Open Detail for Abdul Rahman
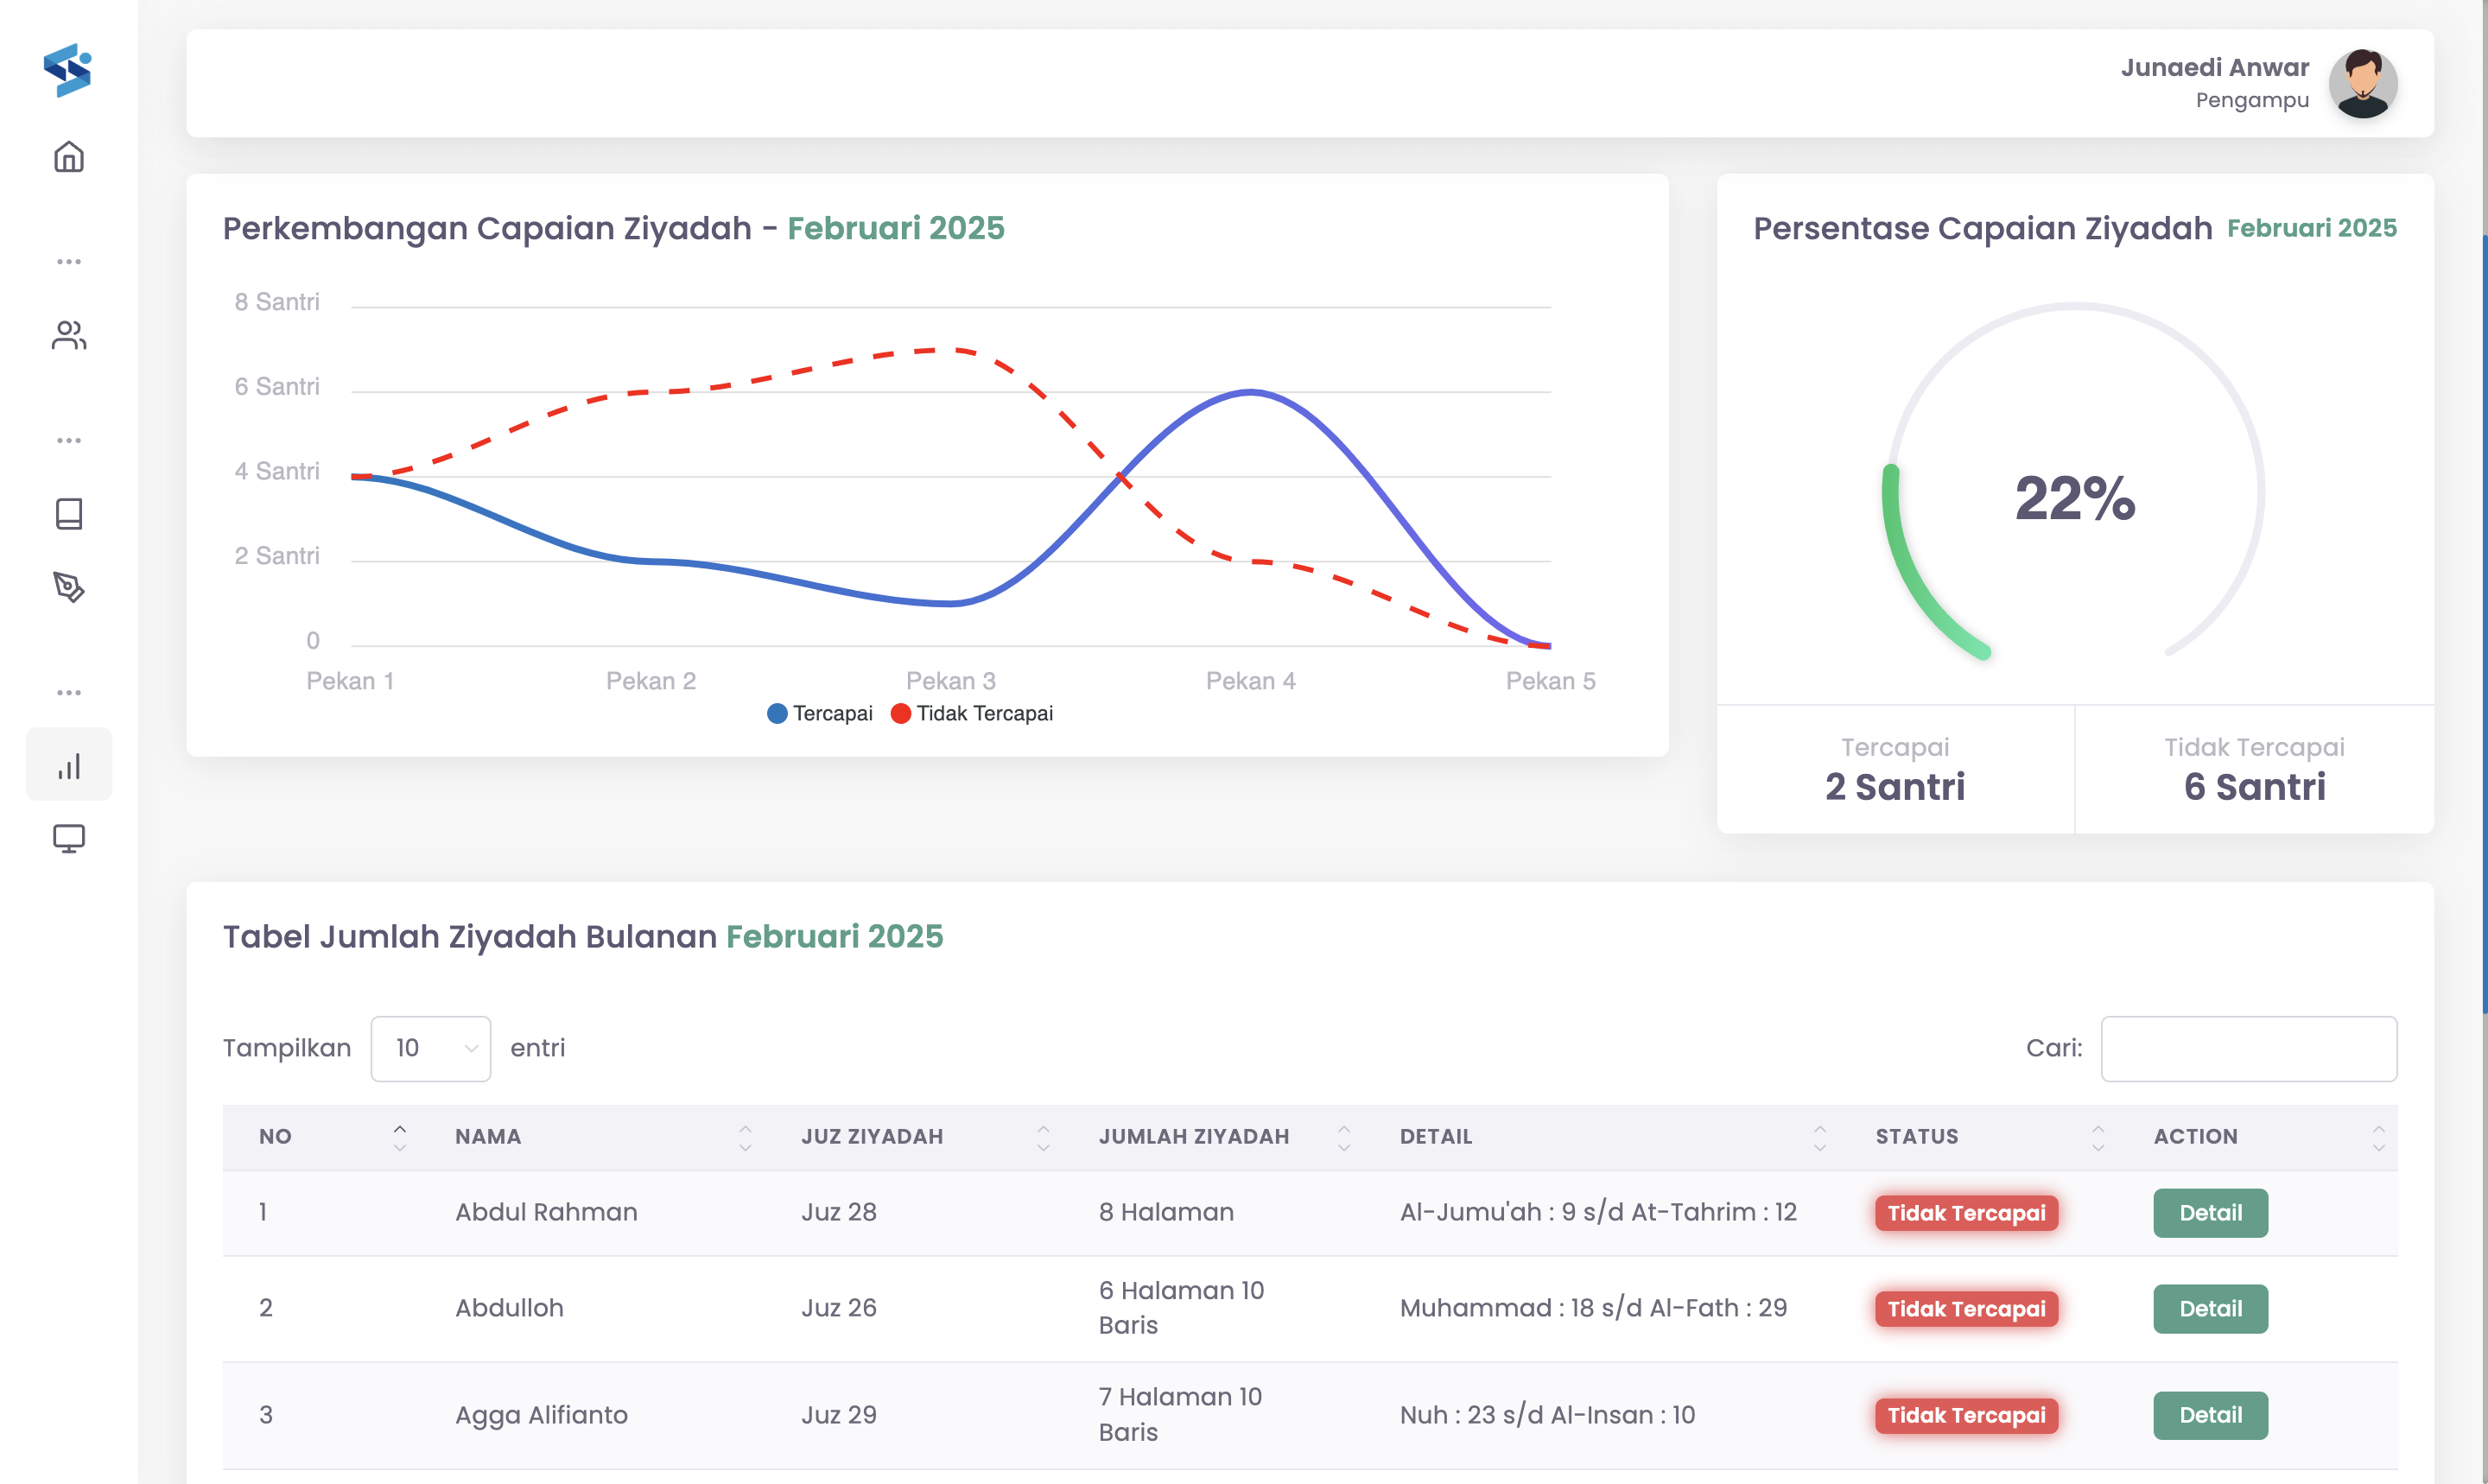 coord(2210,1213)
